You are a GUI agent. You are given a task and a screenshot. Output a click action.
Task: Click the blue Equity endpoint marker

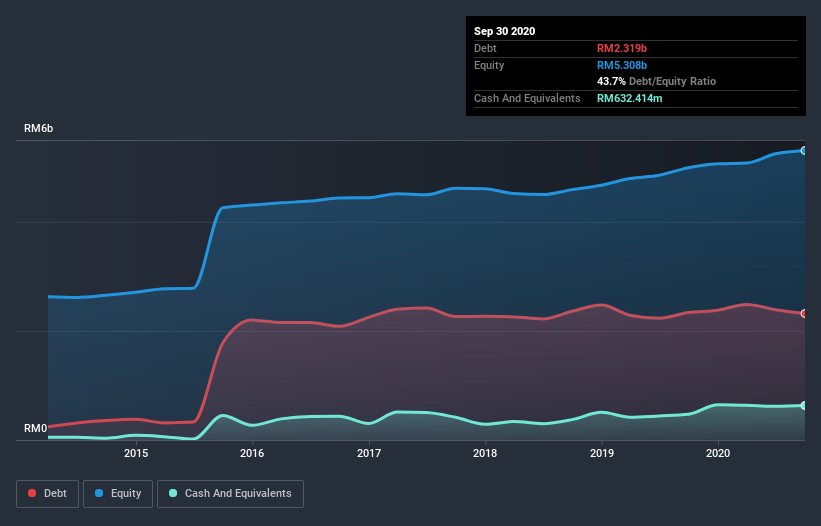click(804, 151)
